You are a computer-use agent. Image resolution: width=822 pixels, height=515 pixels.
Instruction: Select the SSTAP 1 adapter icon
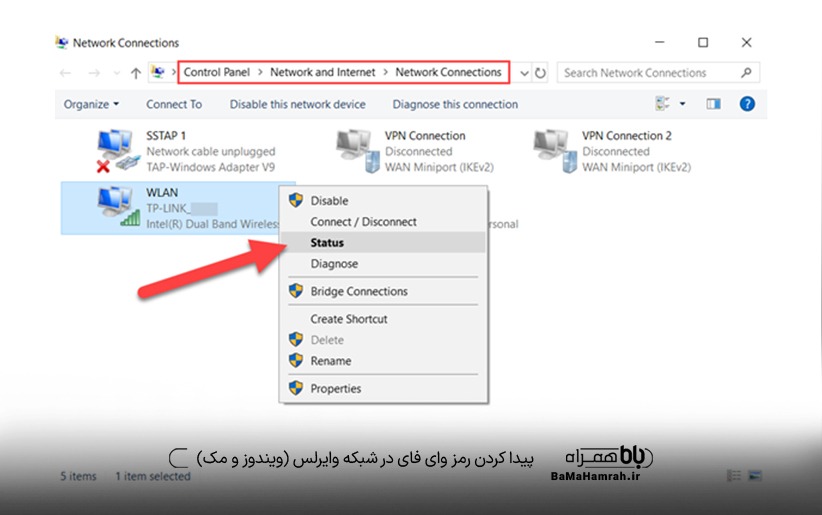[118, 151]
